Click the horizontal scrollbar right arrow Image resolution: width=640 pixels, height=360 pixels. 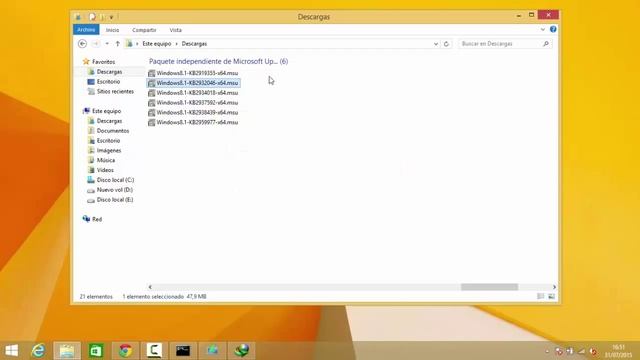554,287
